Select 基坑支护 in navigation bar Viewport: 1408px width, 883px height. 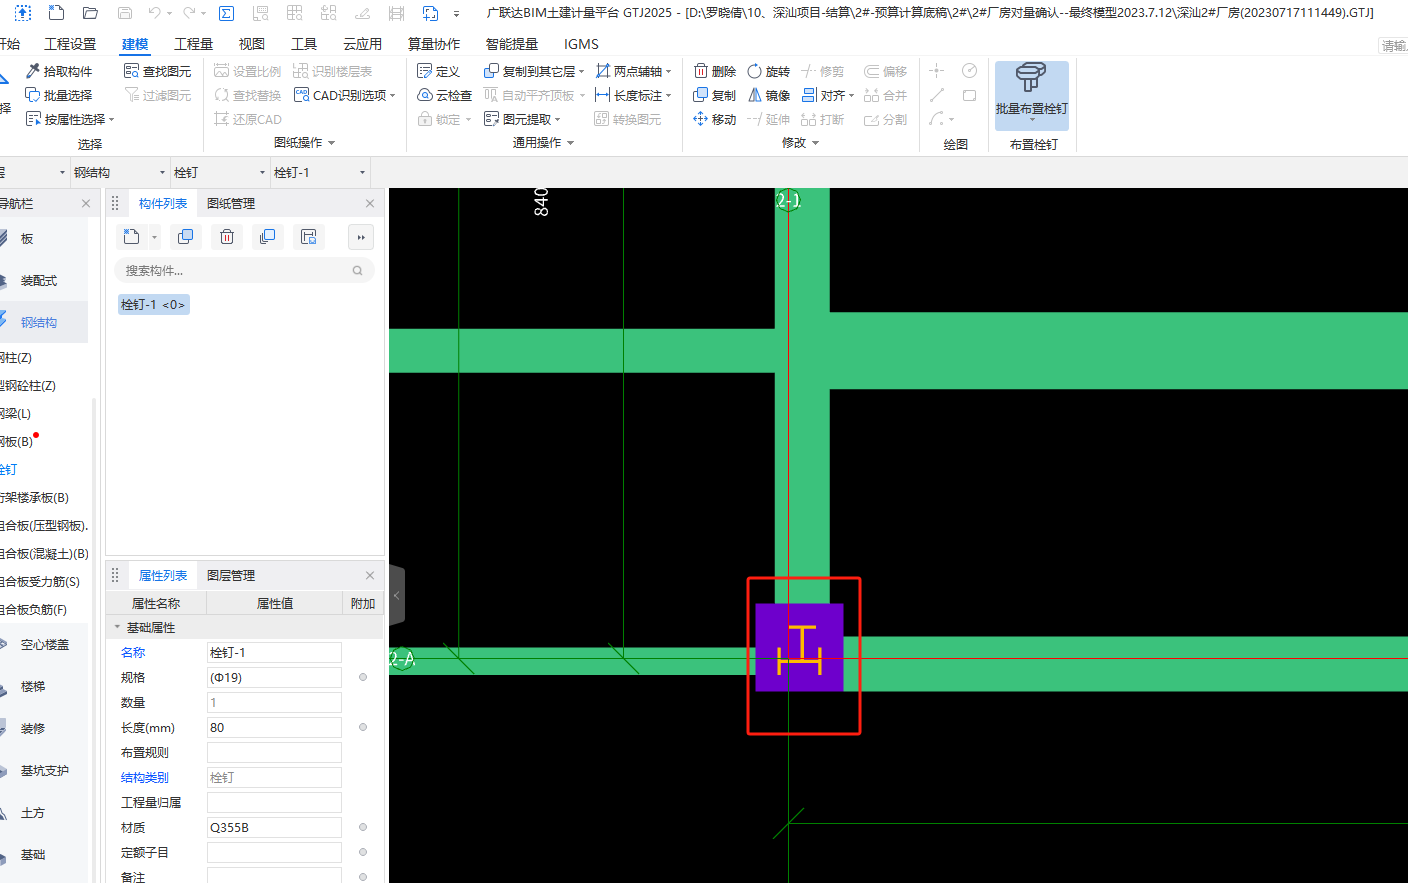click(x=44, y=771)
